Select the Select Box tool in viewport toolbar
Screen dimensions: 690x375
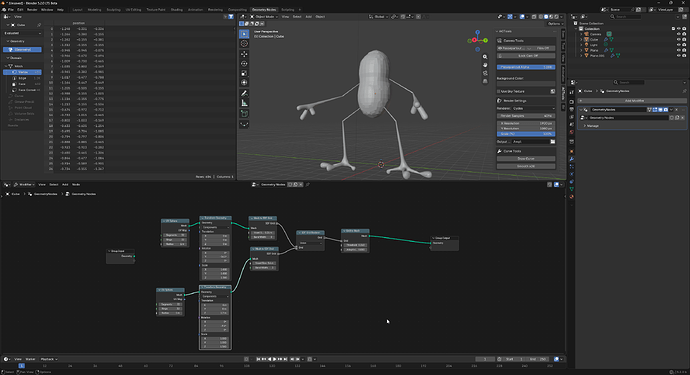[244, 34]
